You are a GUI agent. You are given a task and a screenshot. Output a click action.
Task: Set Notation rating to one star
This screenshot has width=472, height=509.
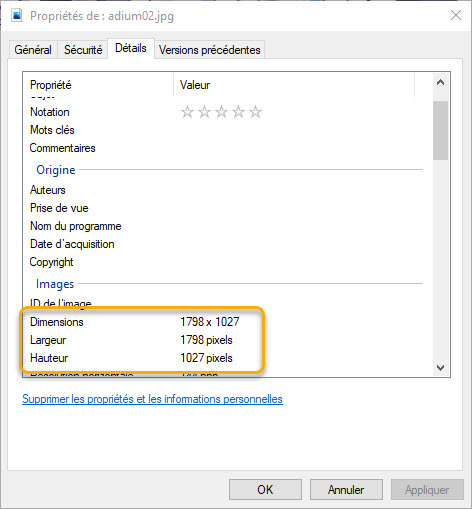pos(187,112)
